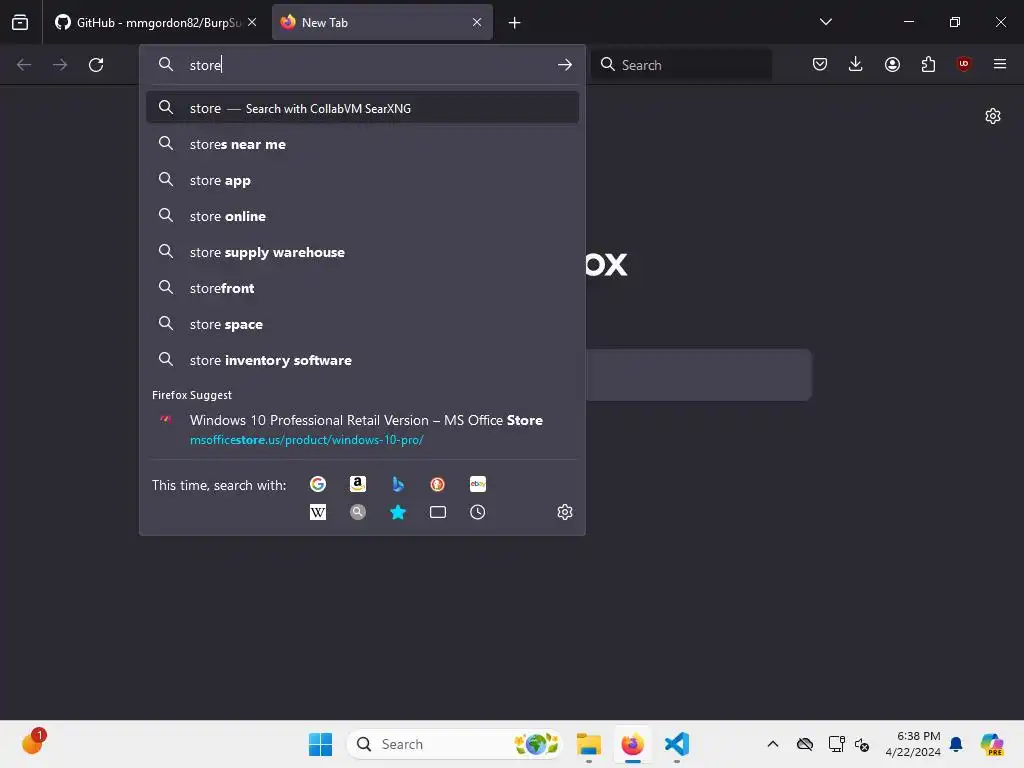Expand the list all tabs chevron
The image size is (1024, 768).
click(825, 22)
